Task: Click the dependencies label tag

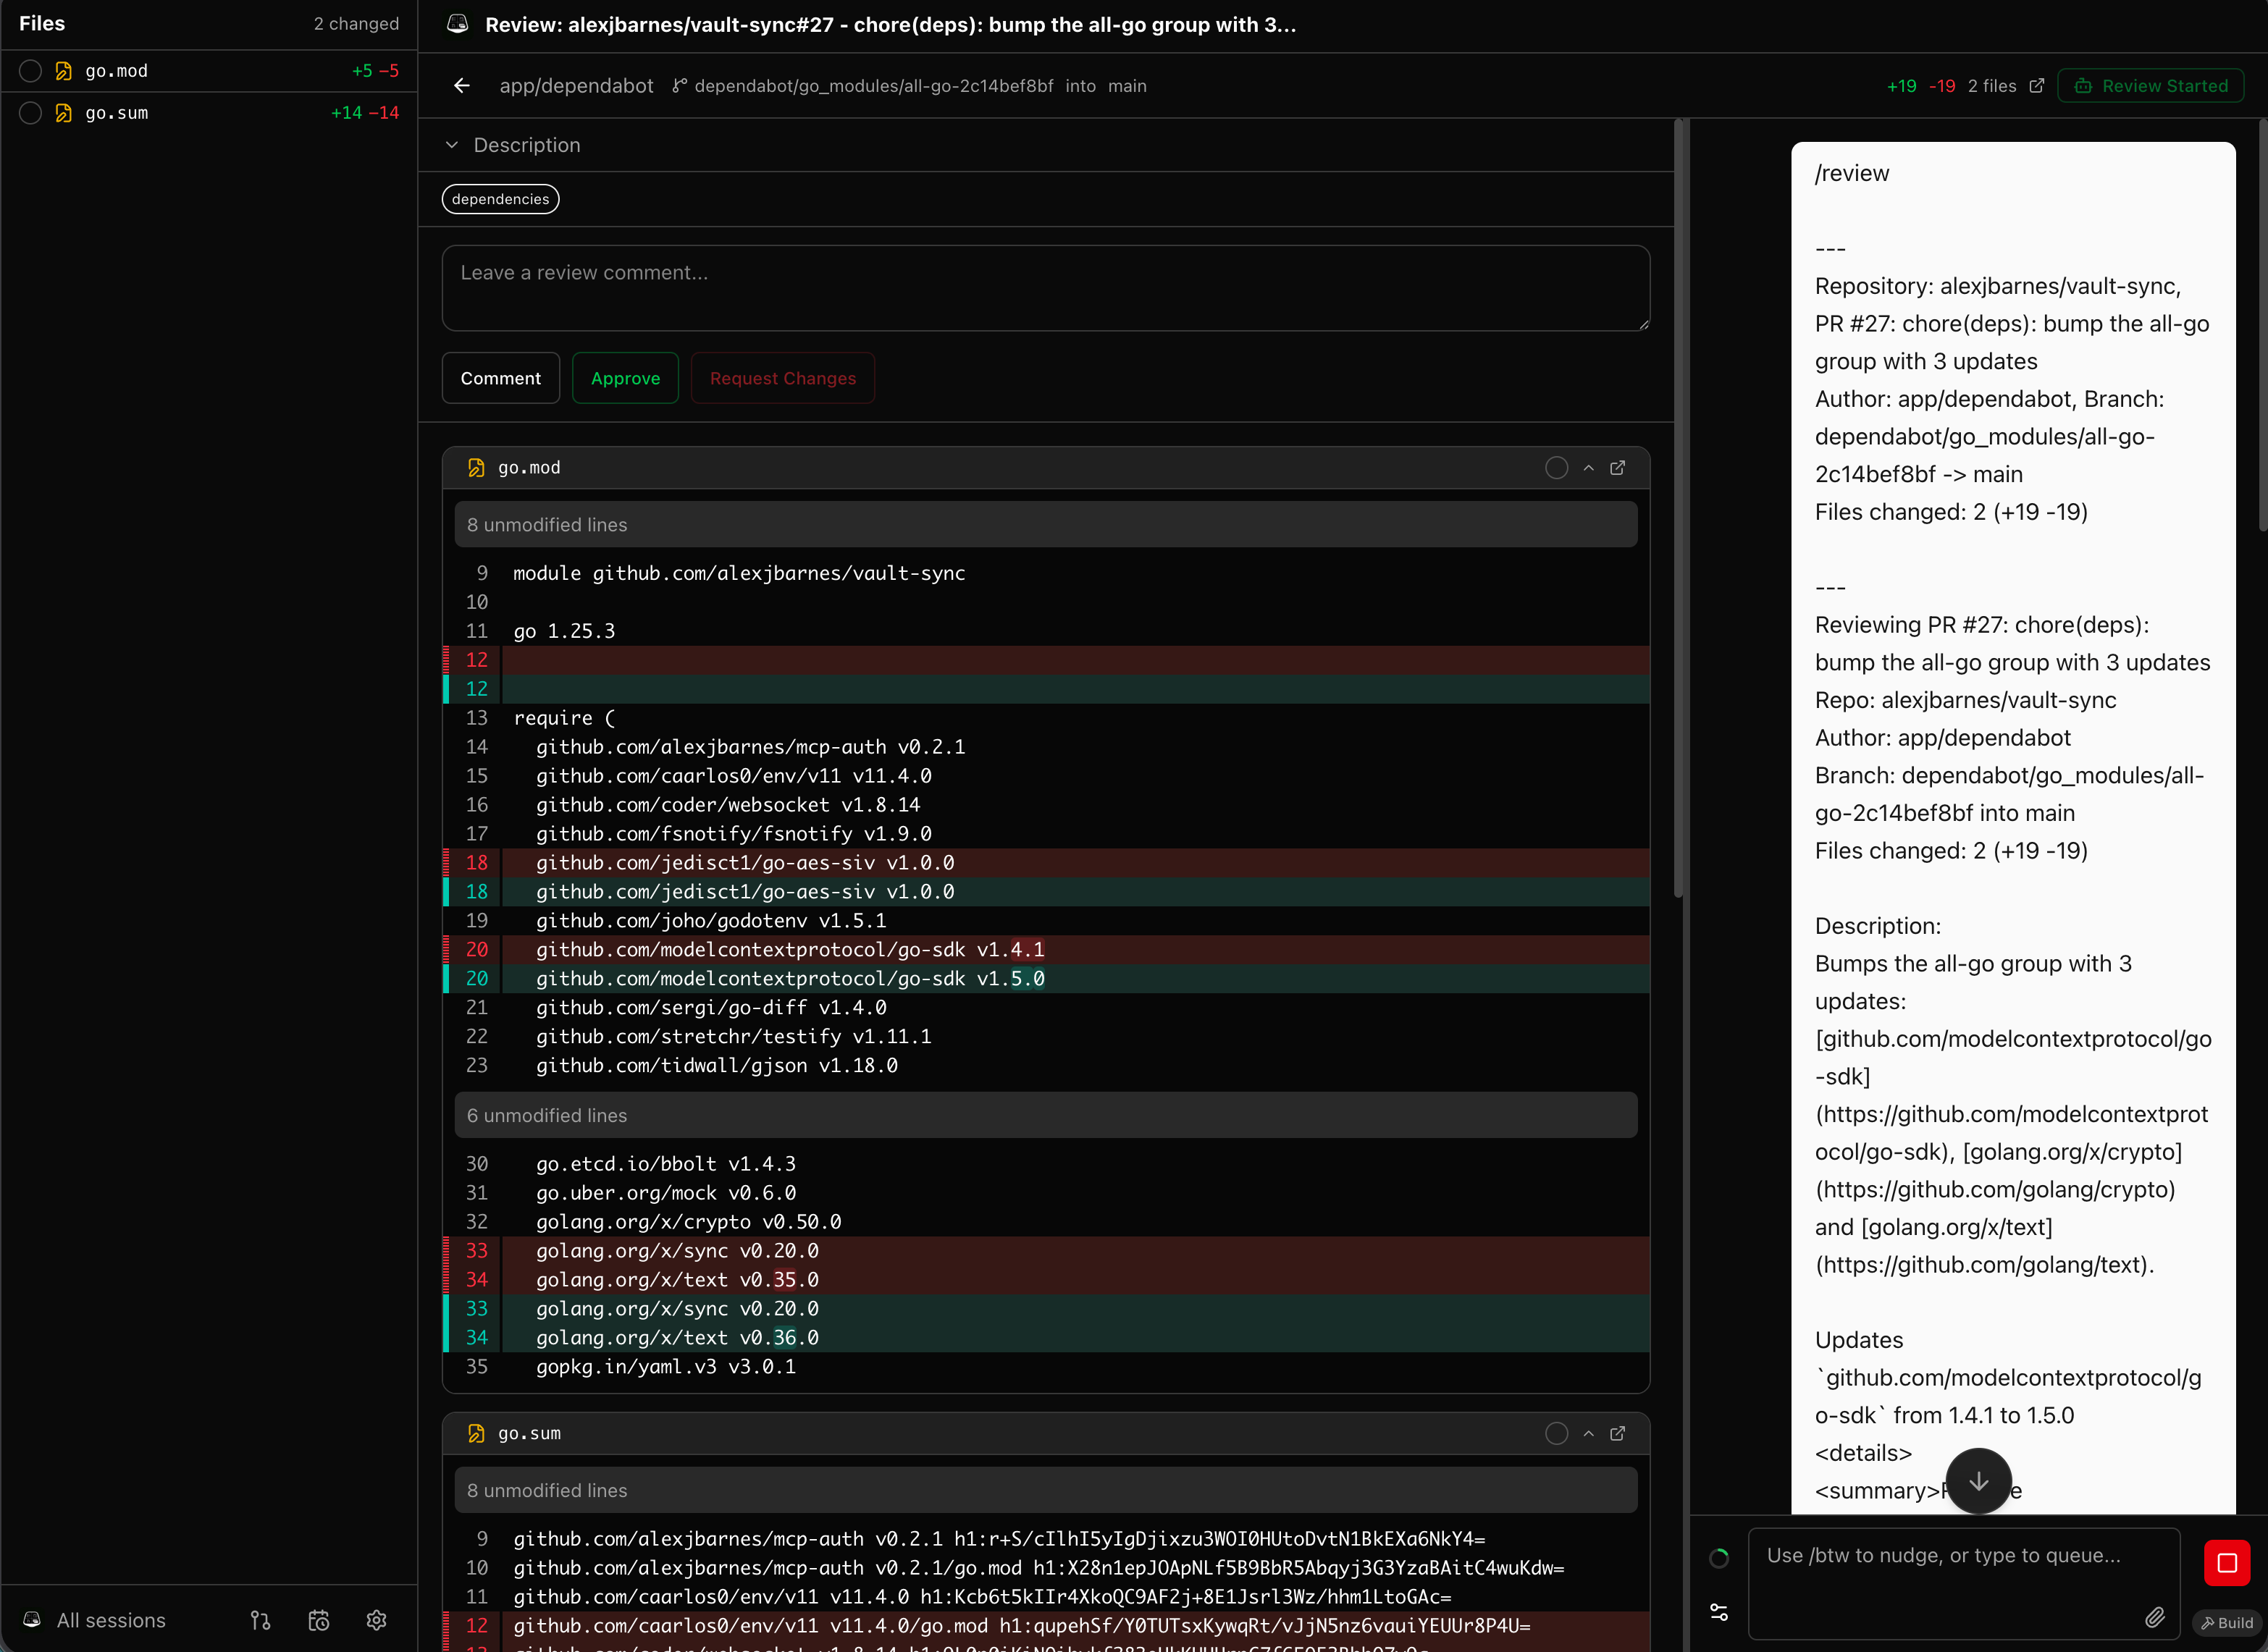Action: coord(500,199)
